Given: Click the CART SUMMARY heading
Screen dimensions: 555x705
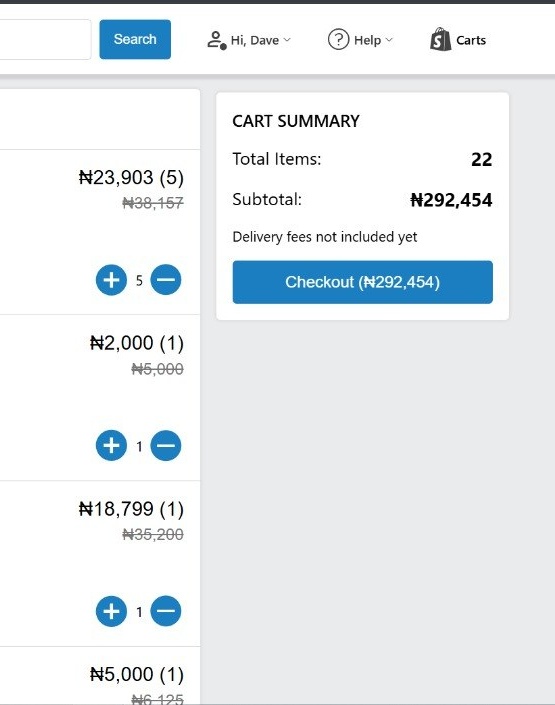Looking at the screenshot, I should pyautogui.click(x=296, y=121).
